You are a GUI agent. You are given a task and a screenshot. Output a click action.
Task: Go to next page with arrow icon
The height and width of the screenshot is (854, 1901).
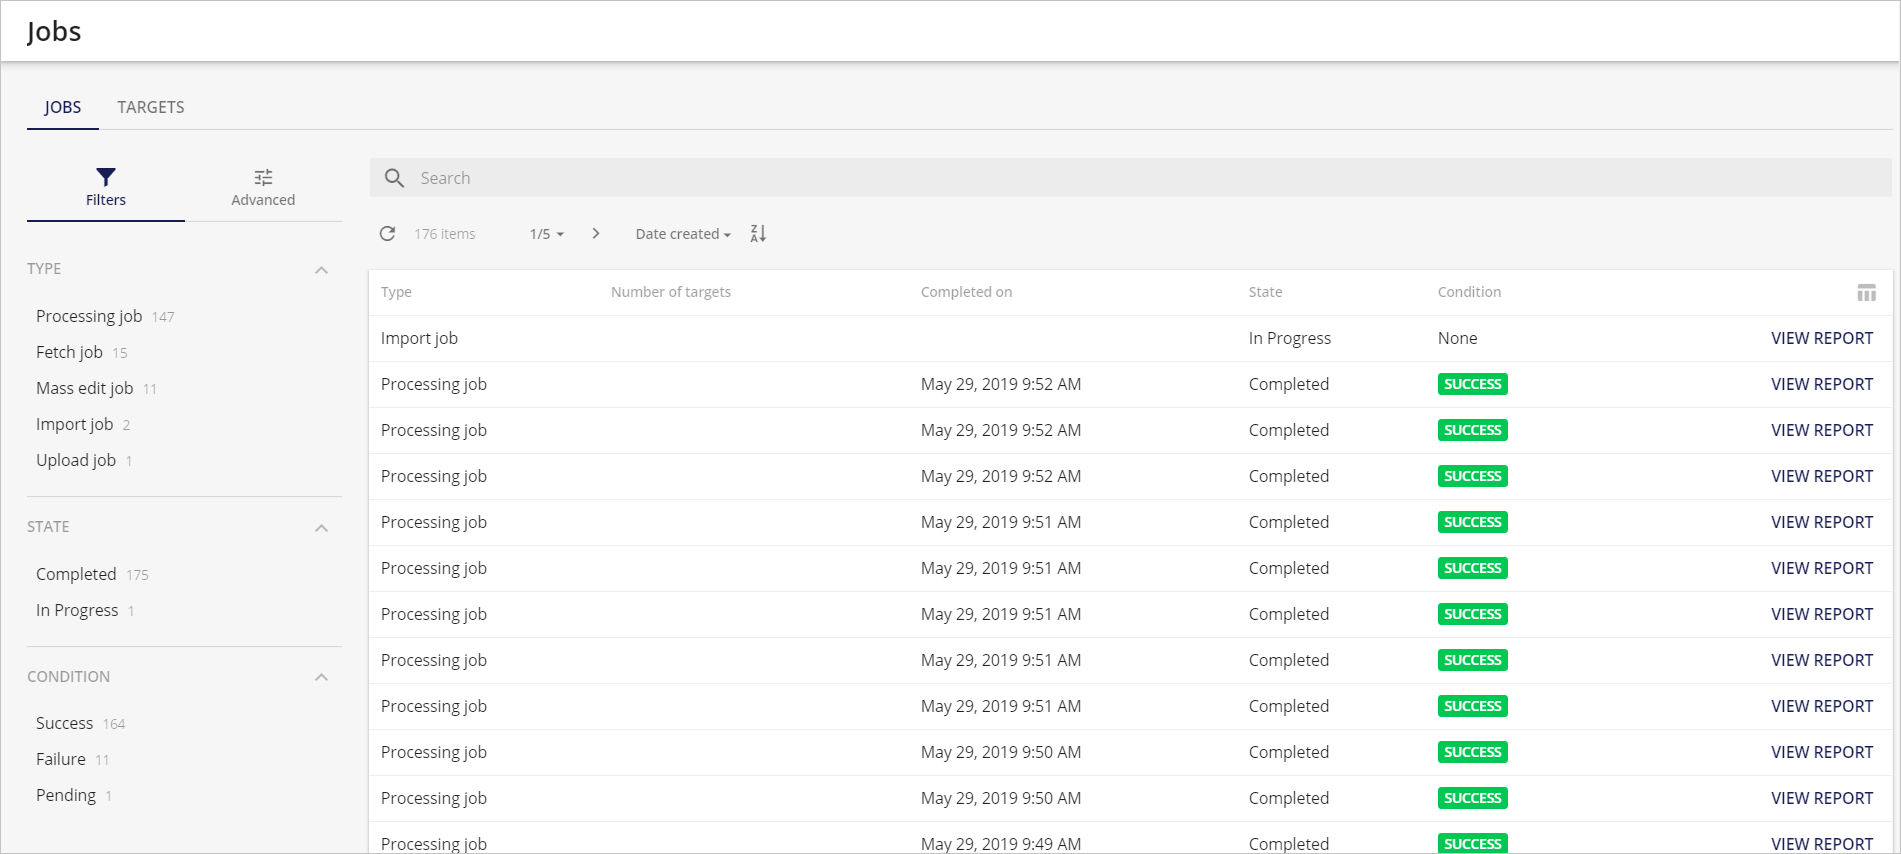pyautogui.click(x=596, y=233)
